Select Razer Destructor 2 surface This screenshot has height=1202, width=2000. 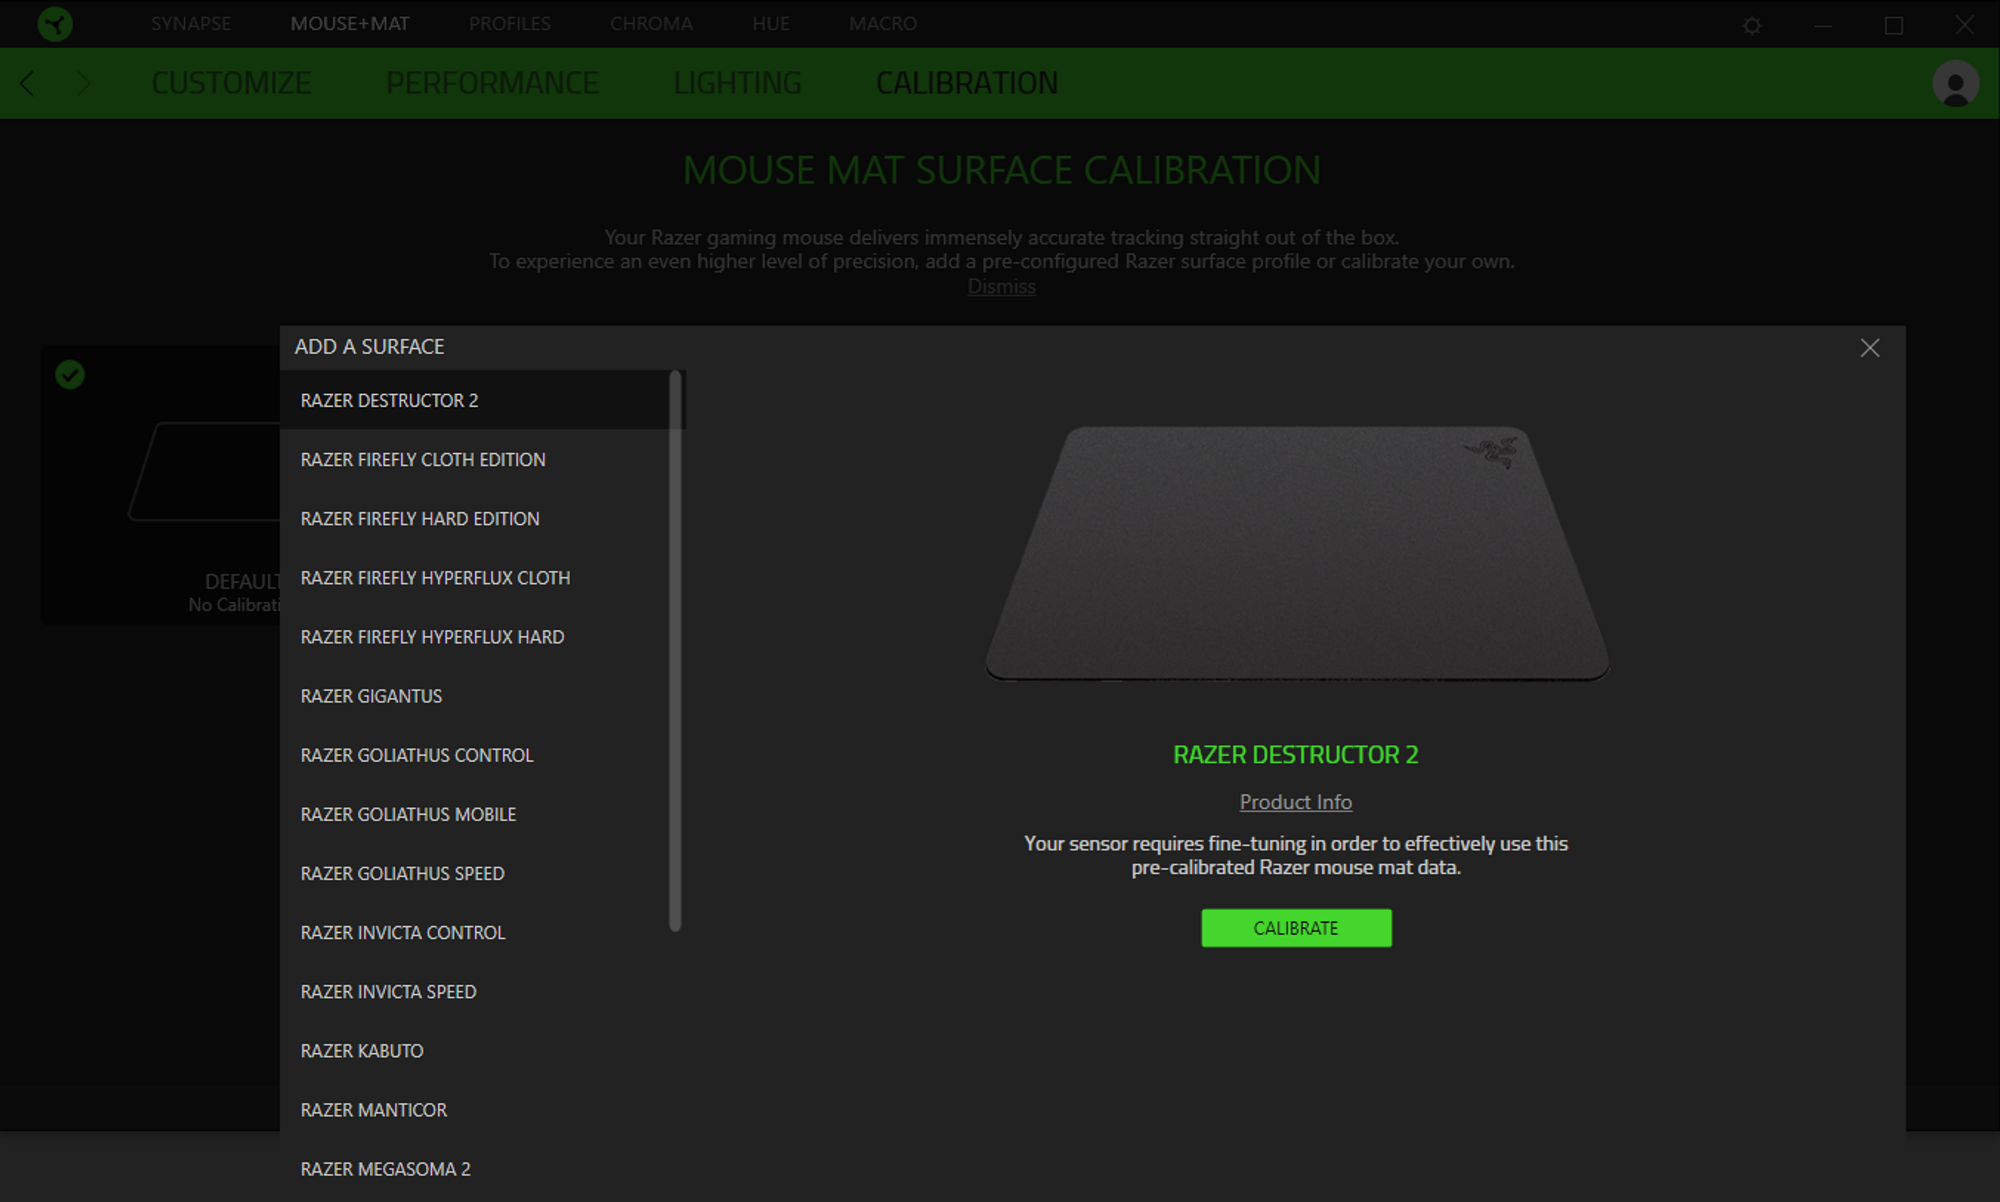click(475, 400)
